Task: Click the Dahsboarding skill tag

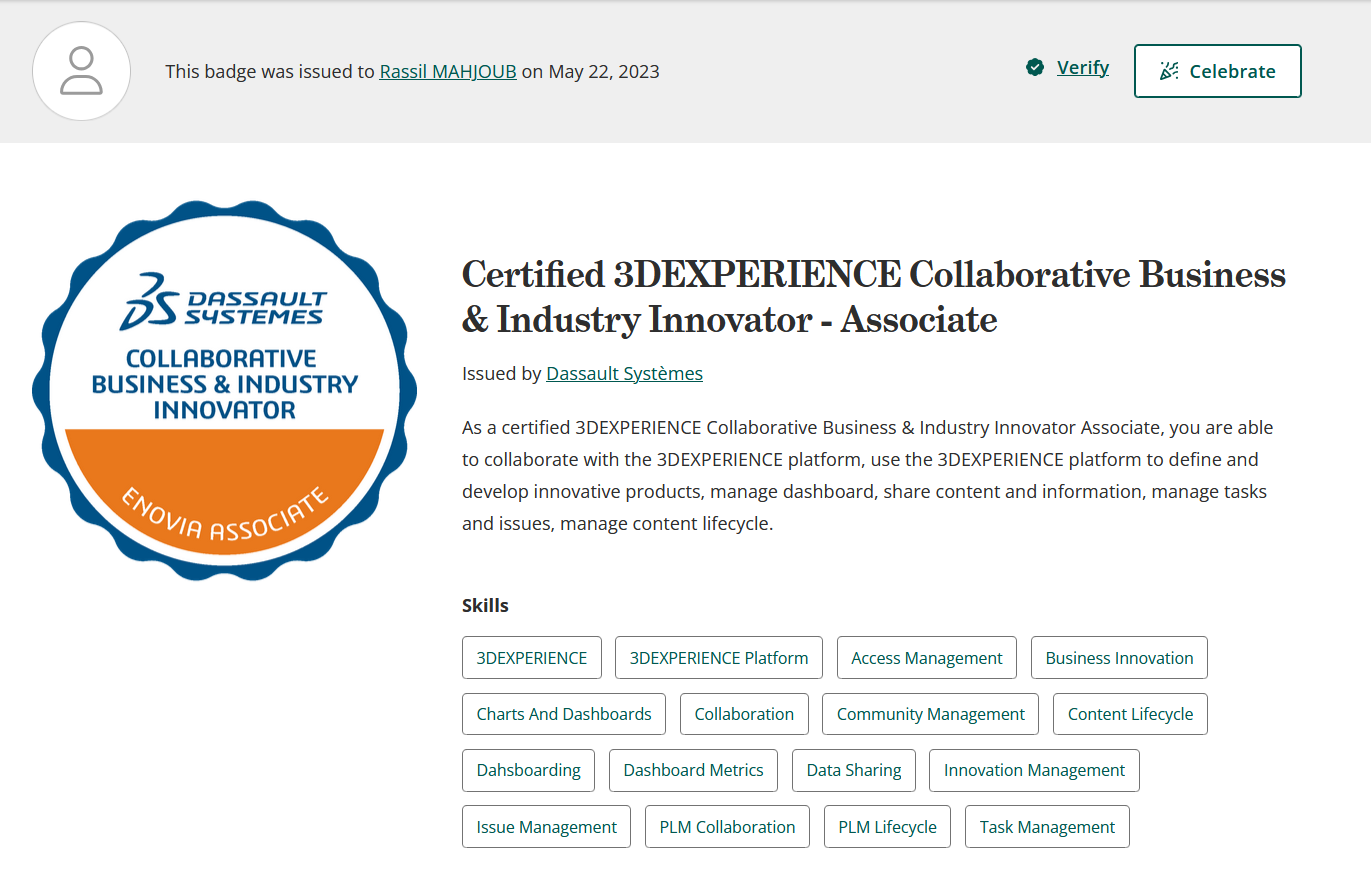Action: [x=528, y=770]
